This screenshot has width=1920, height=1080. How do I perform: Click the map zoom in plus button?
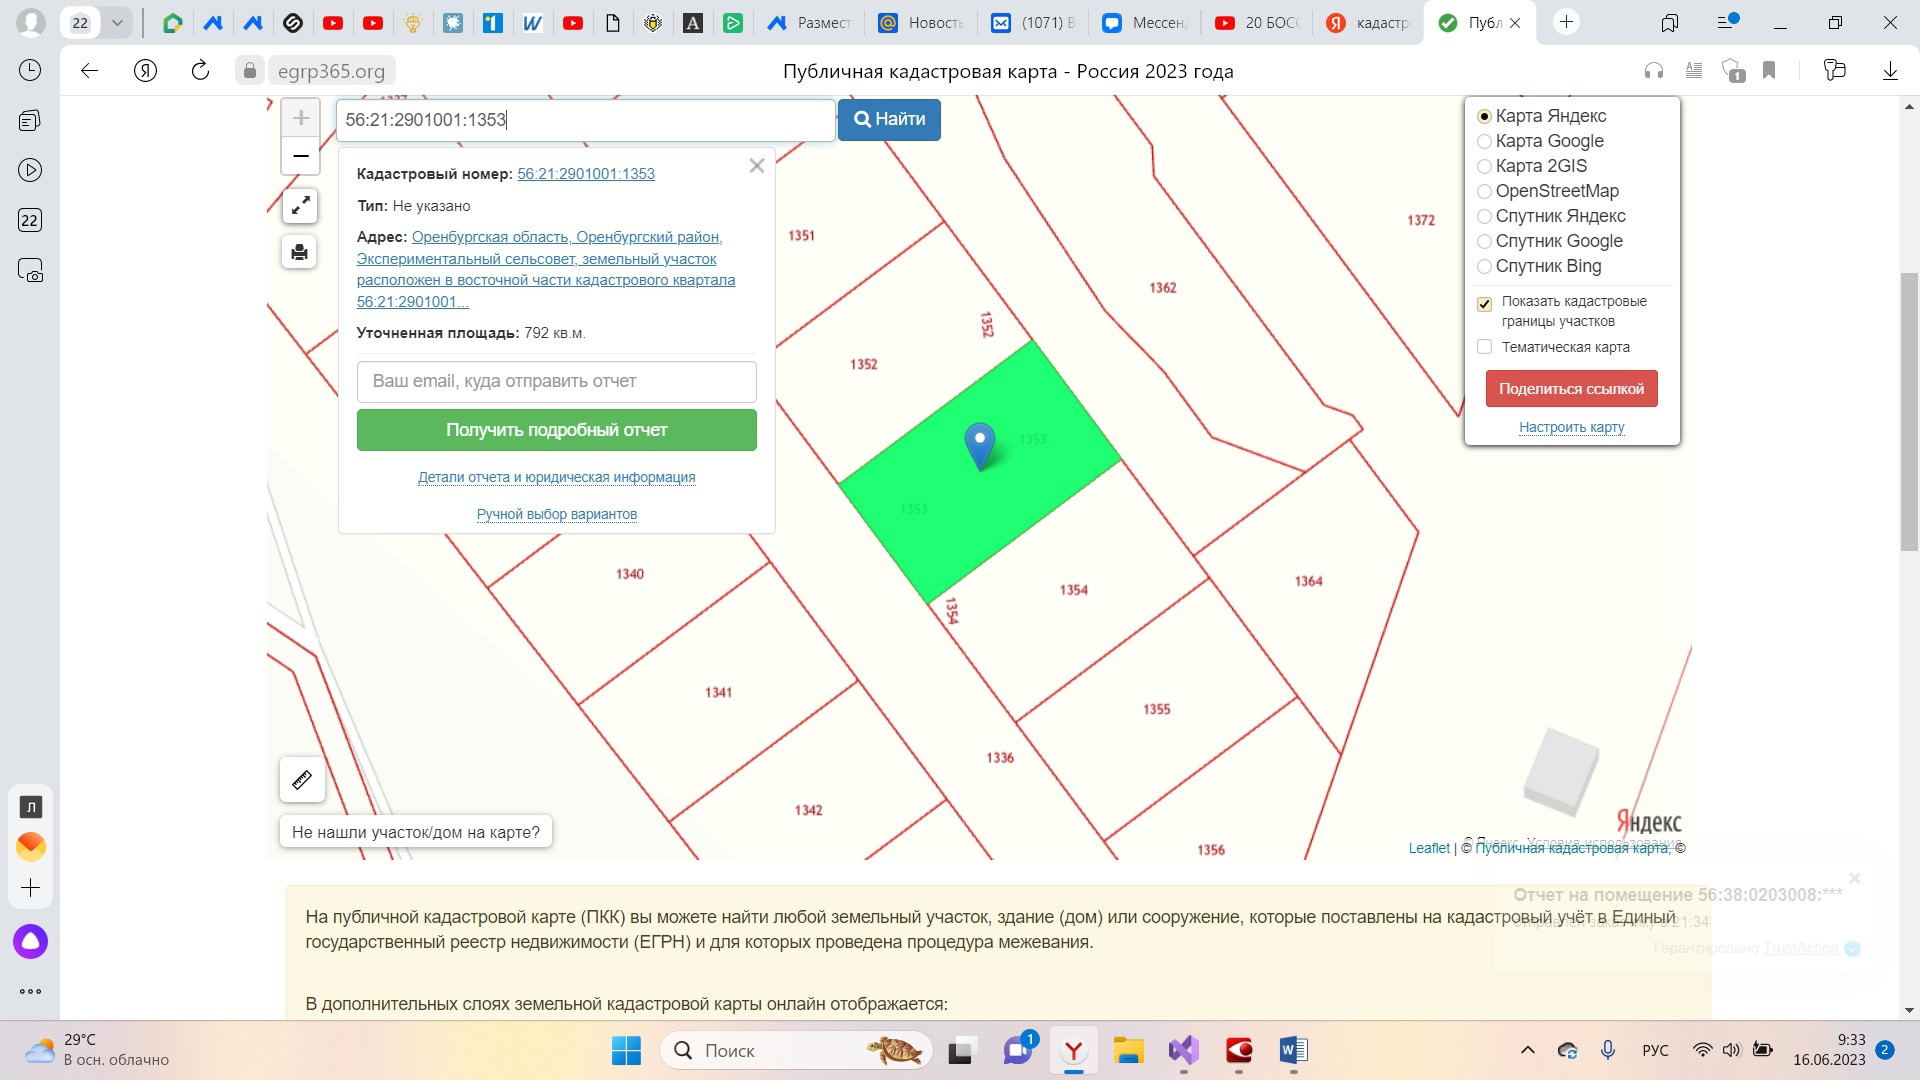tap(300, 119)
